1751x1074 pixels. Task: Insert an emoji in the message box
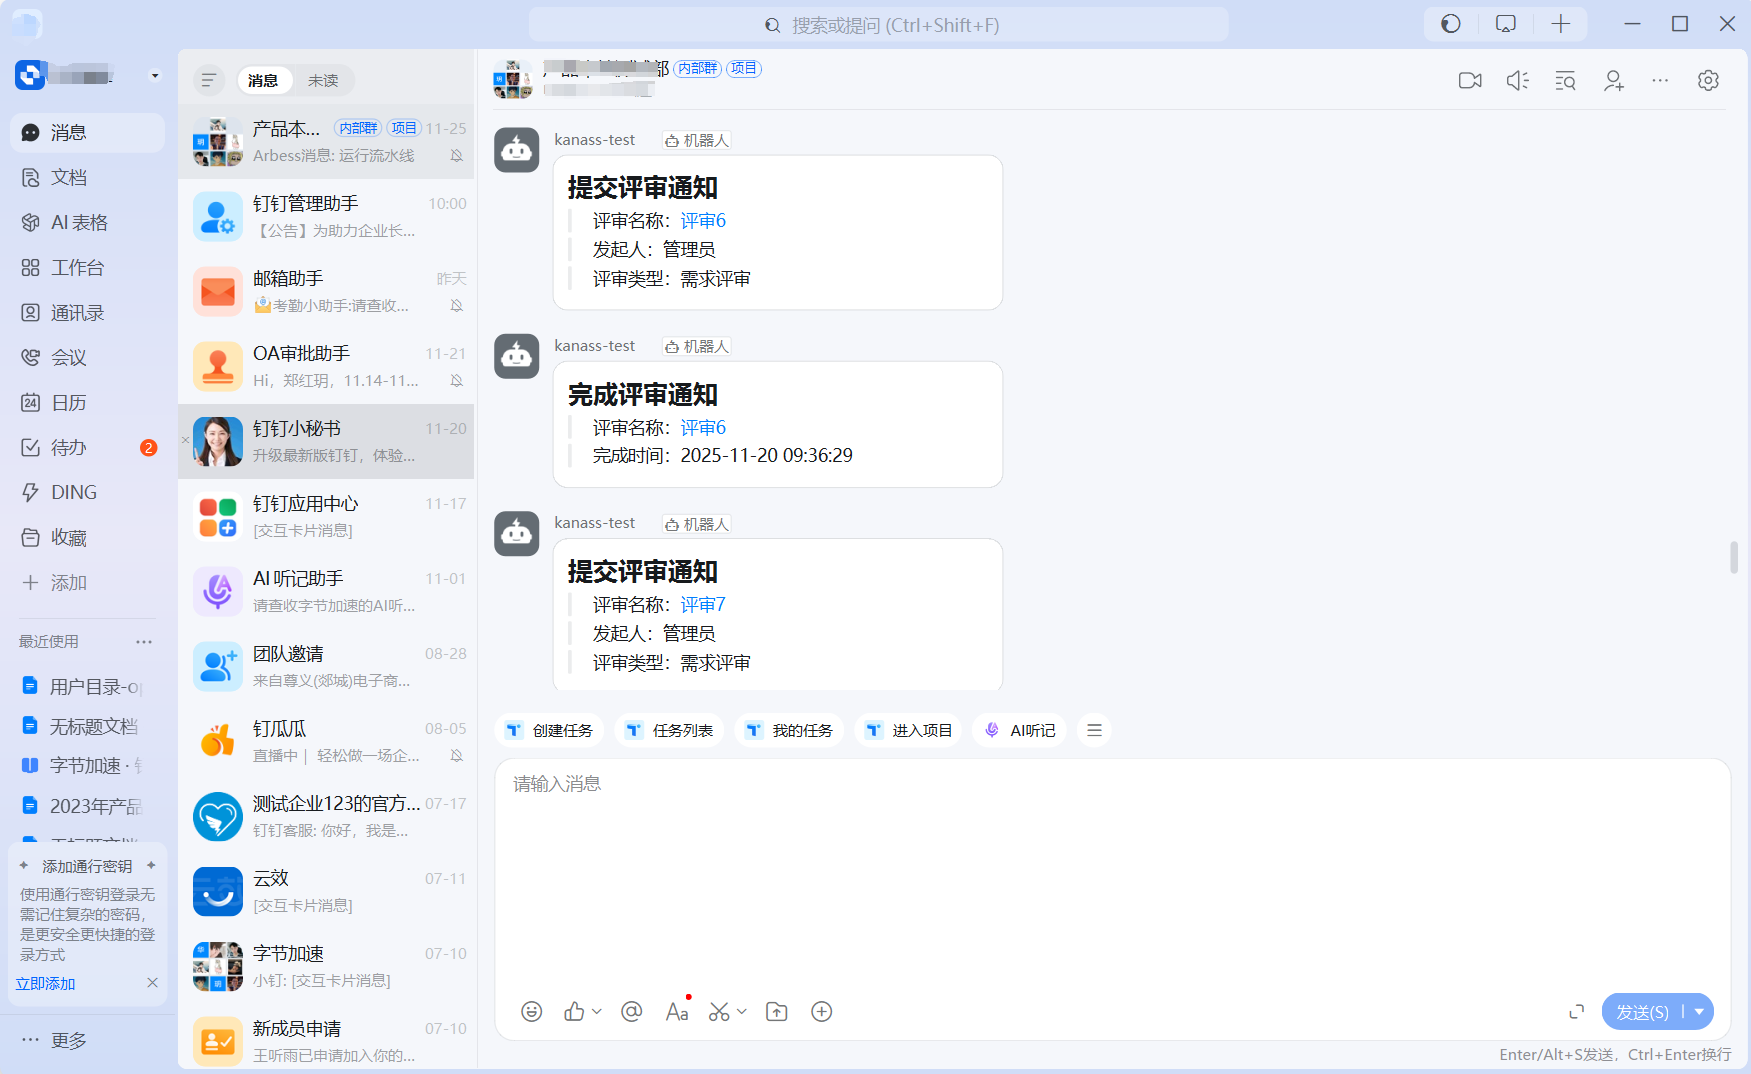[532, 1012]
